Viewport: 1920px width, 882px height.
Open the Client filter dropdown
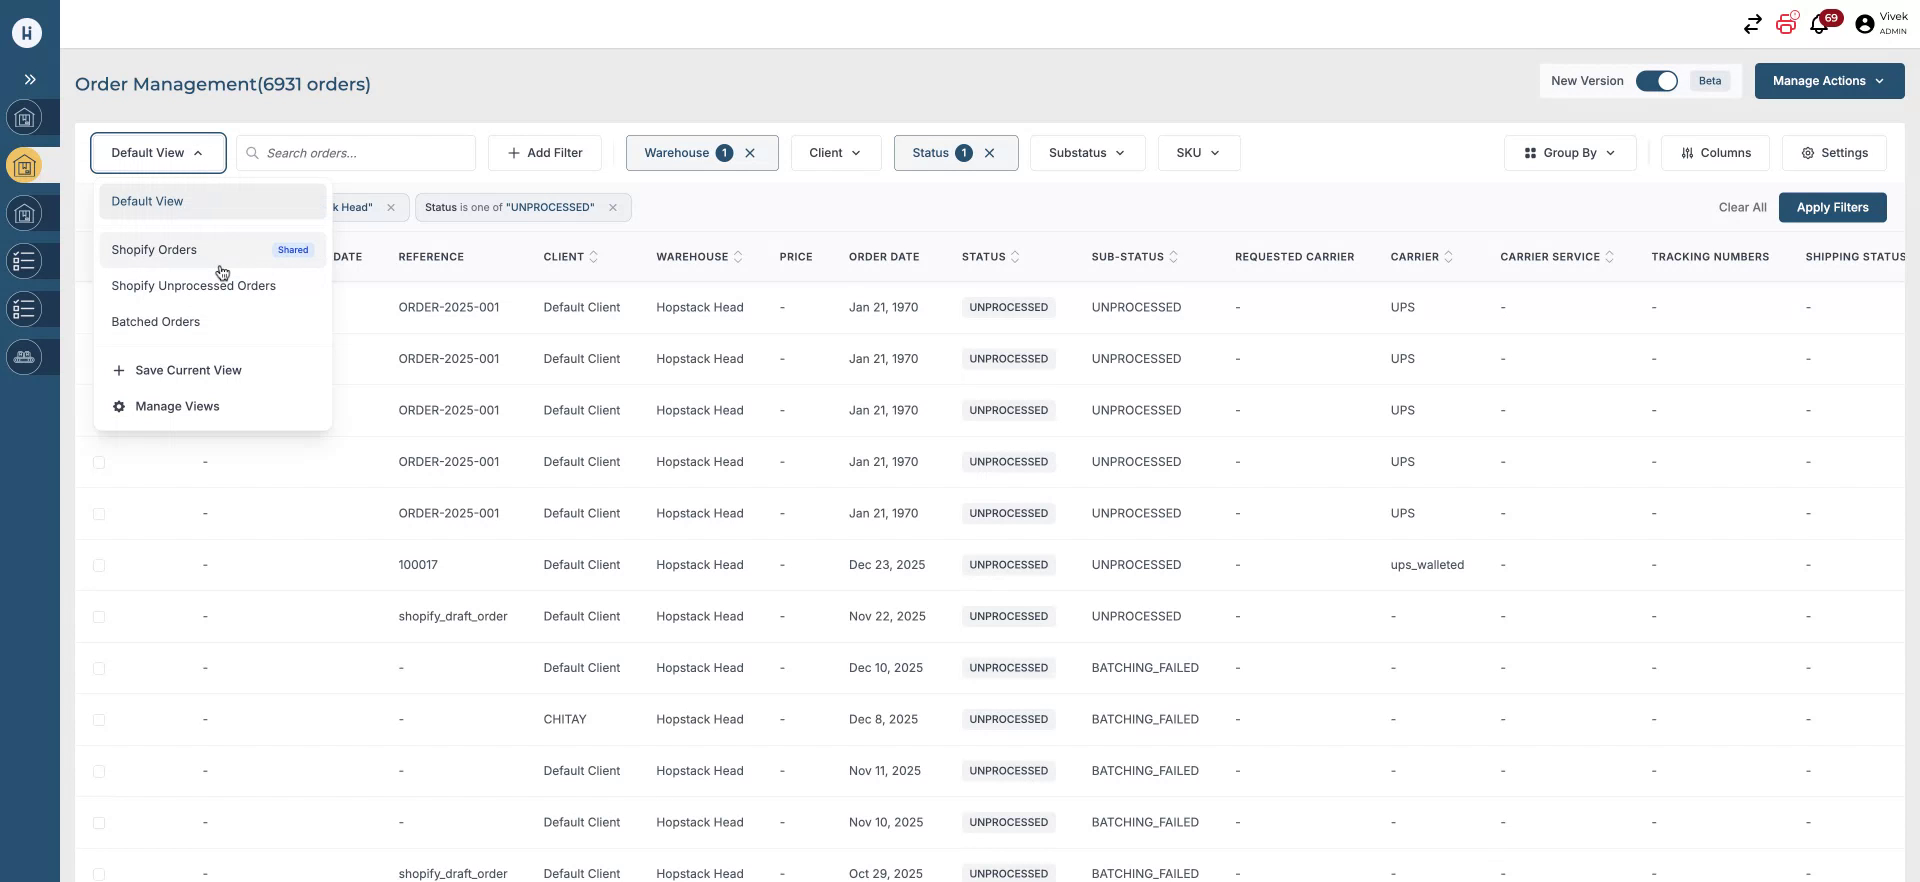tap(835, 153)
